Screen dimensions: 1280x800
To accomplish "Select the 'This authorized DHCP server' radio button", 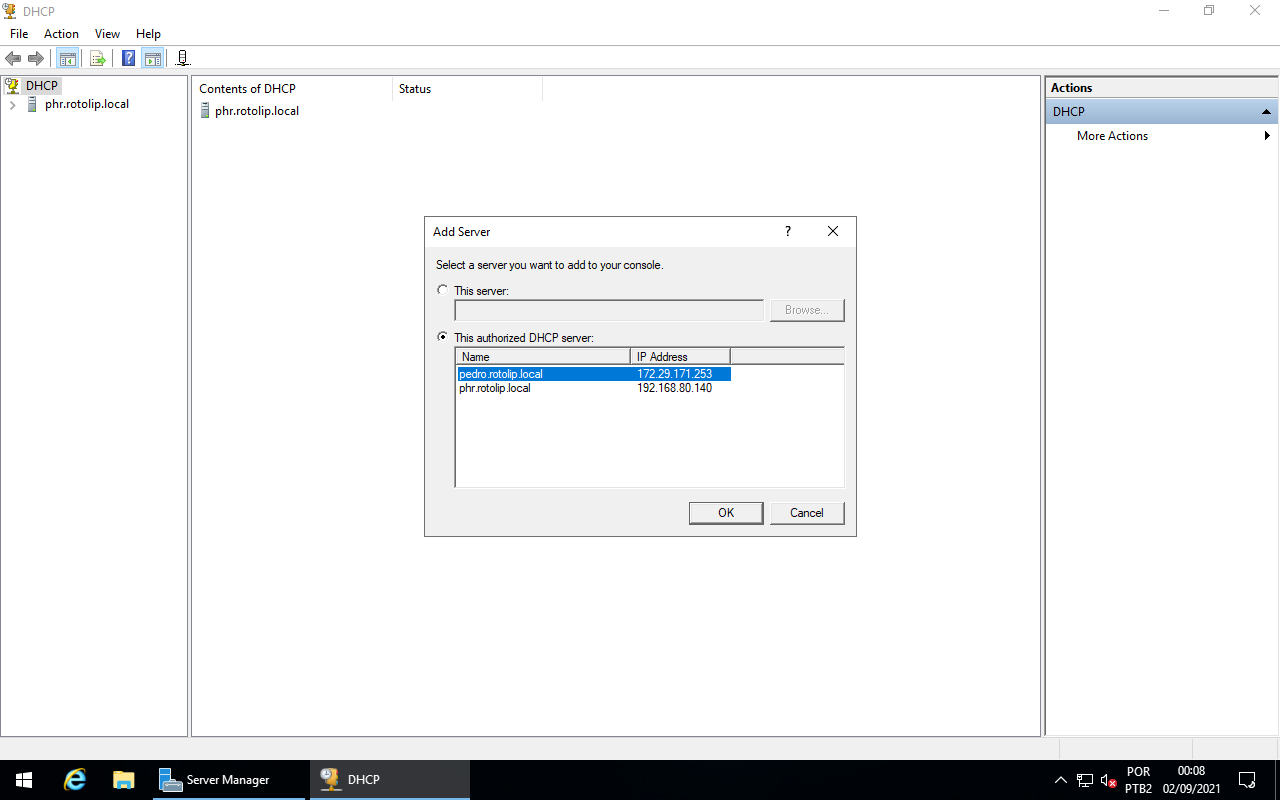I will [x=443, y=337].
